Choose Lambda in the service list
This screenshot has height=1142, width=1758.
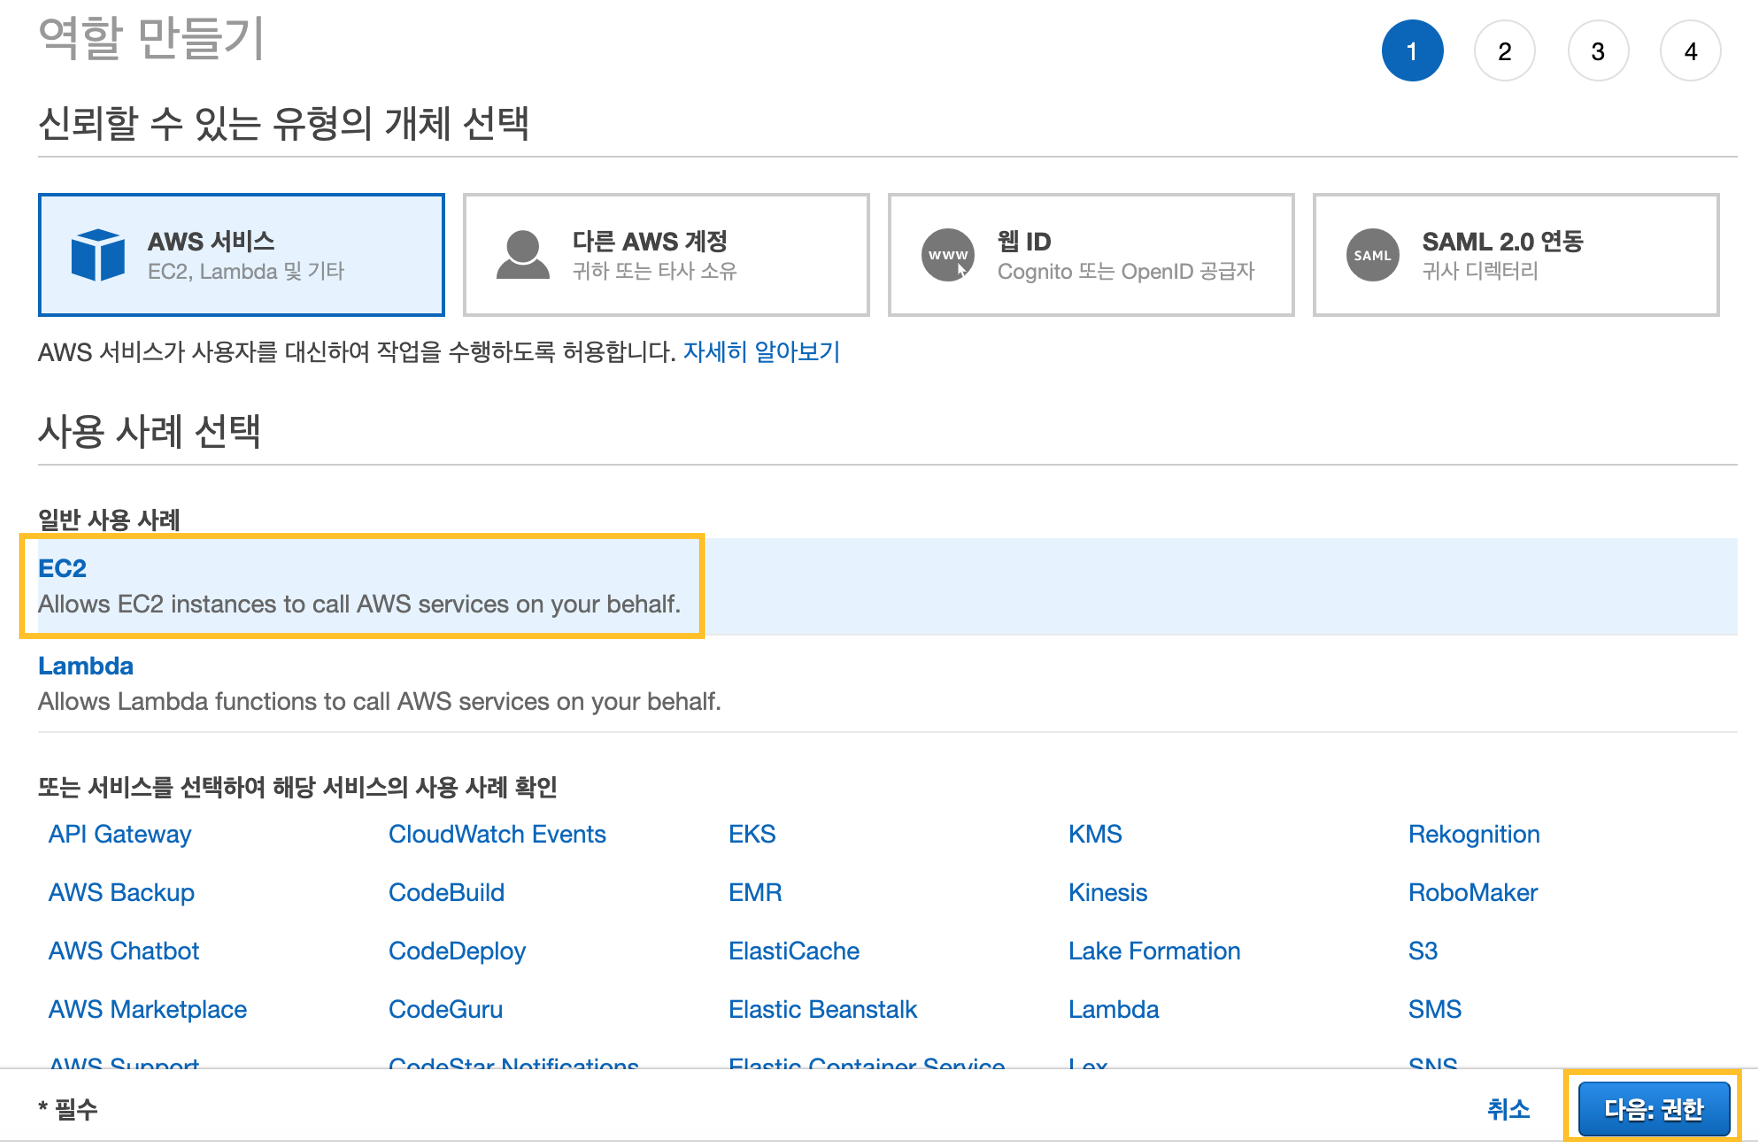[x=1113, y=1009]
